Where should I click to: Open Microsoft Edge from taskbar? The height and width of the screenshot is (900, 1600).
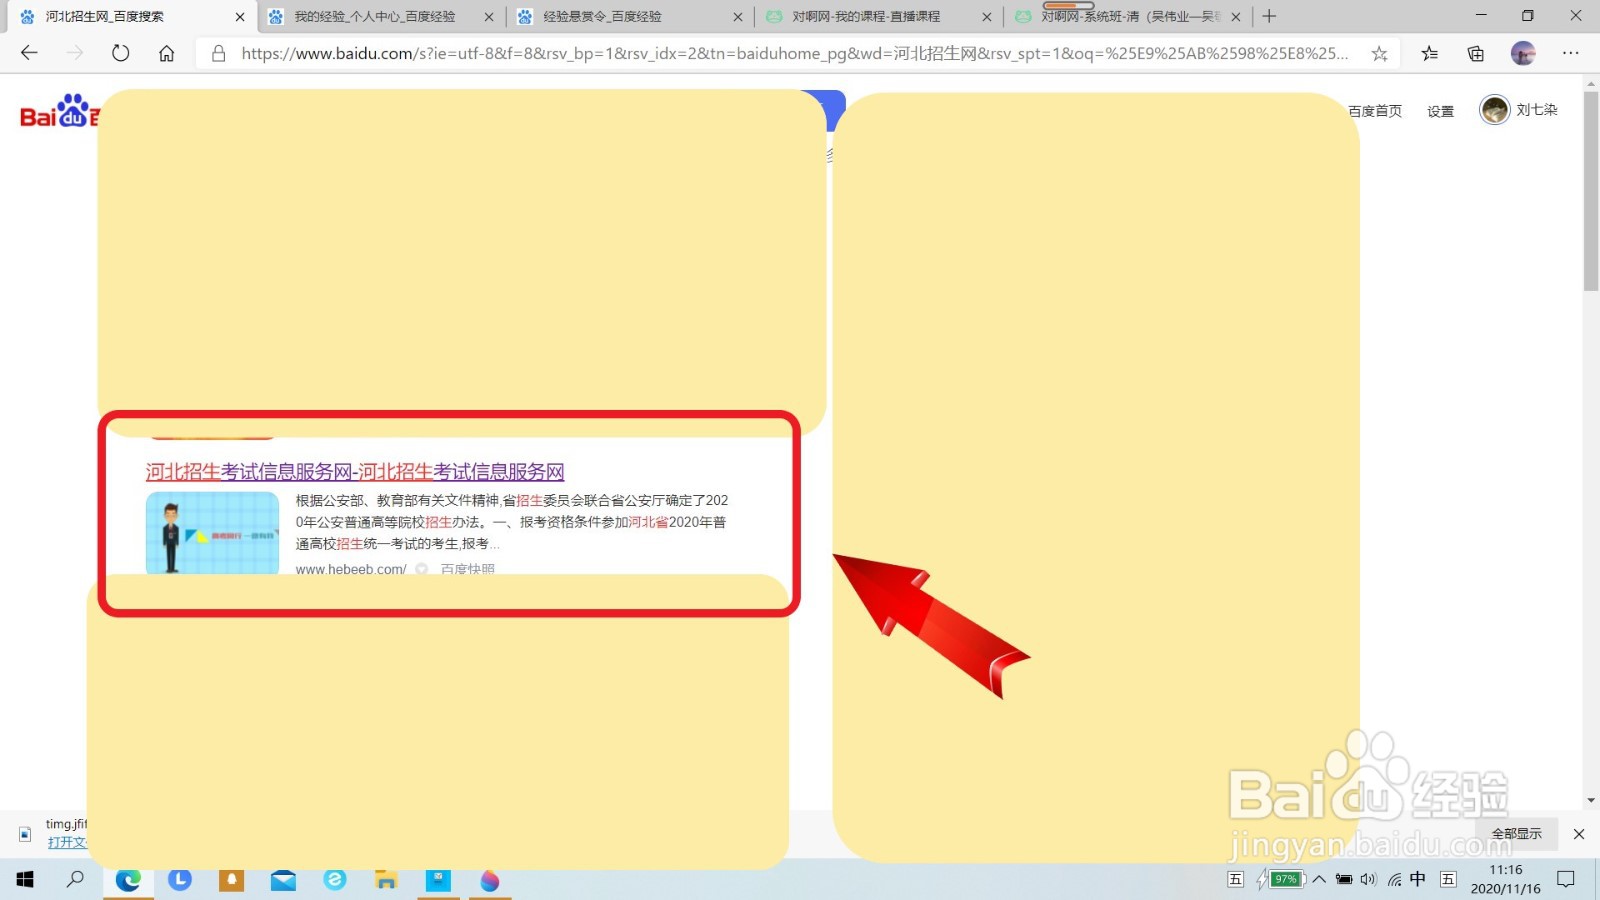coord(128,880)
